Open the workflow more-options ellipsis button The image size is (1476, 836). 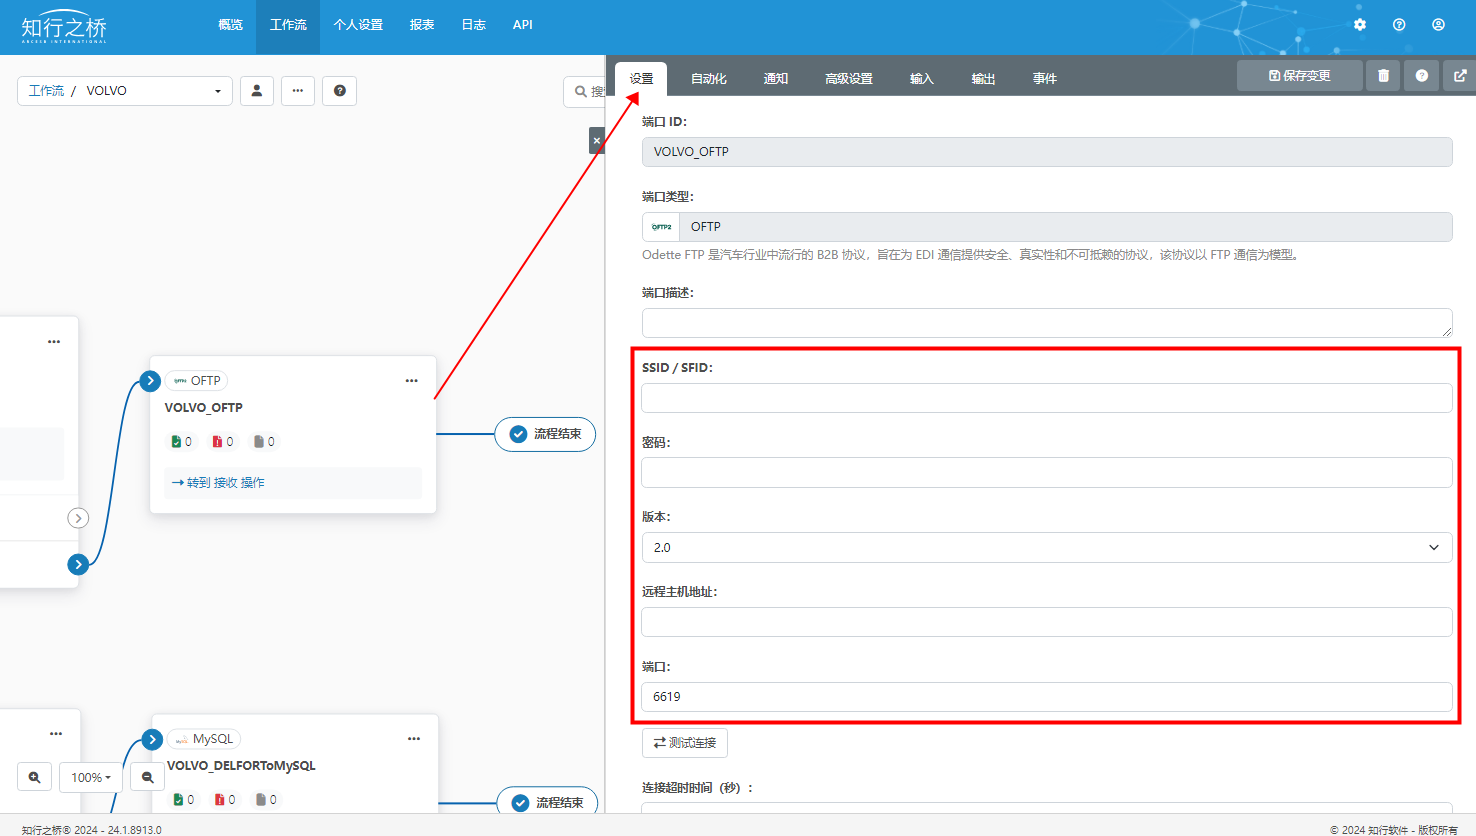pyautogui.click(x=298, y=91)
